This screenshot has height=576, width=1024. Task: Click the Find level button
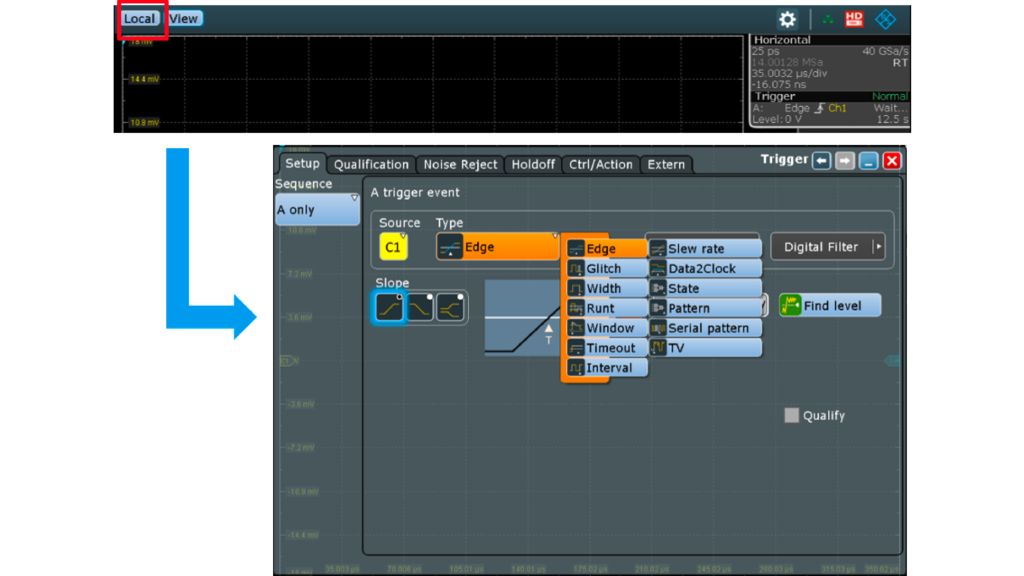pos(829,306)
